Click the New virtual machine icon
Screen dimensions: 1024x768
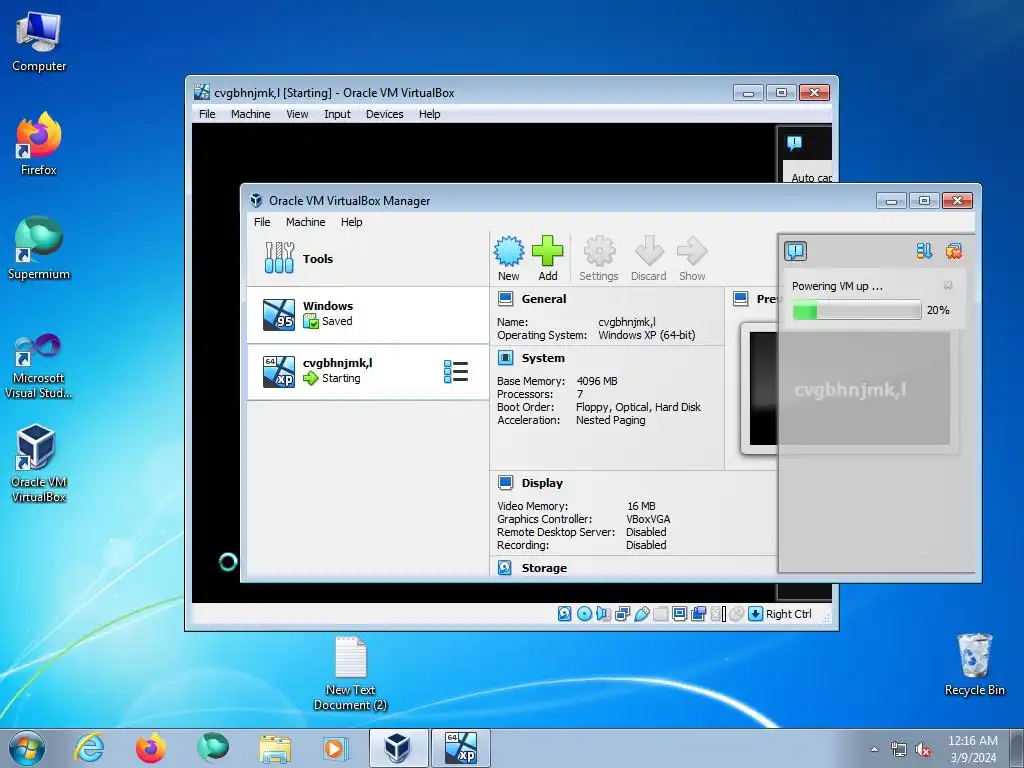[509, 251]
